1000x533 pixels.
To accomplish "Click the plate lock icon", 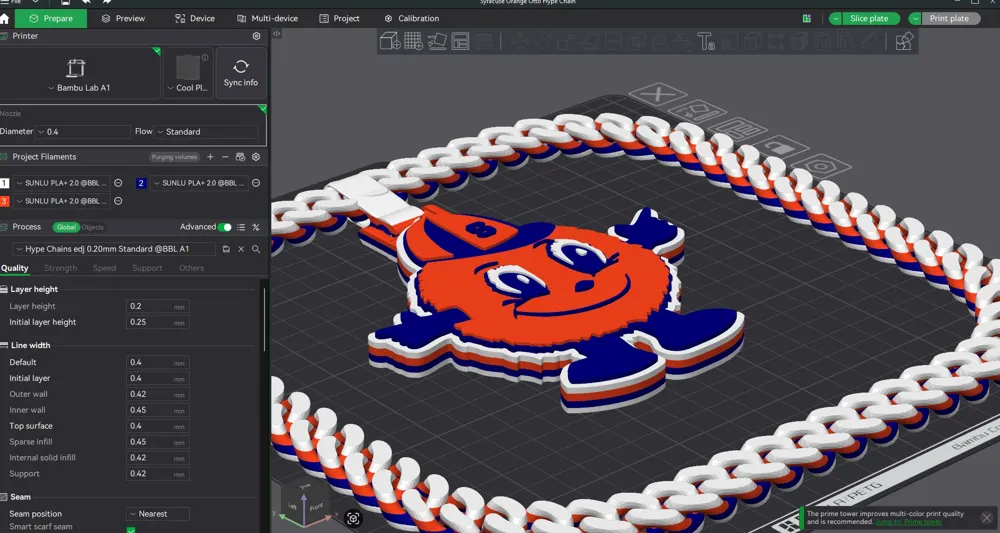I will [x=783, y=149].
